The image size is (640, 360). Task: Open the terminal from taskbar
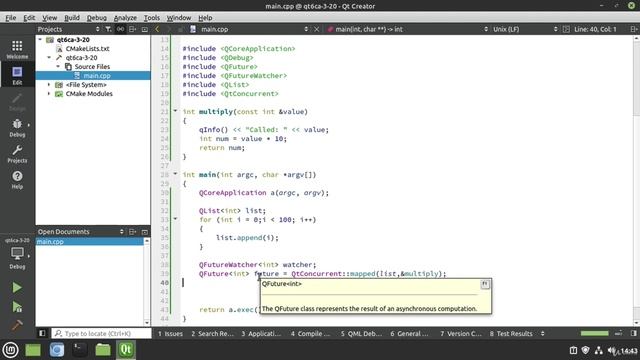click(80, 350)
